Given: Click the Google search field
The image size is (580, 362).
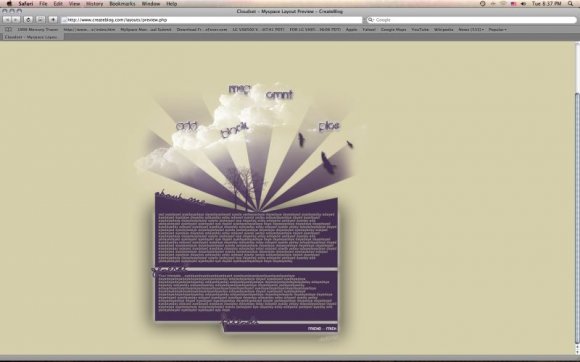Looking at the screenshot, I should click(x=472, y=20).
